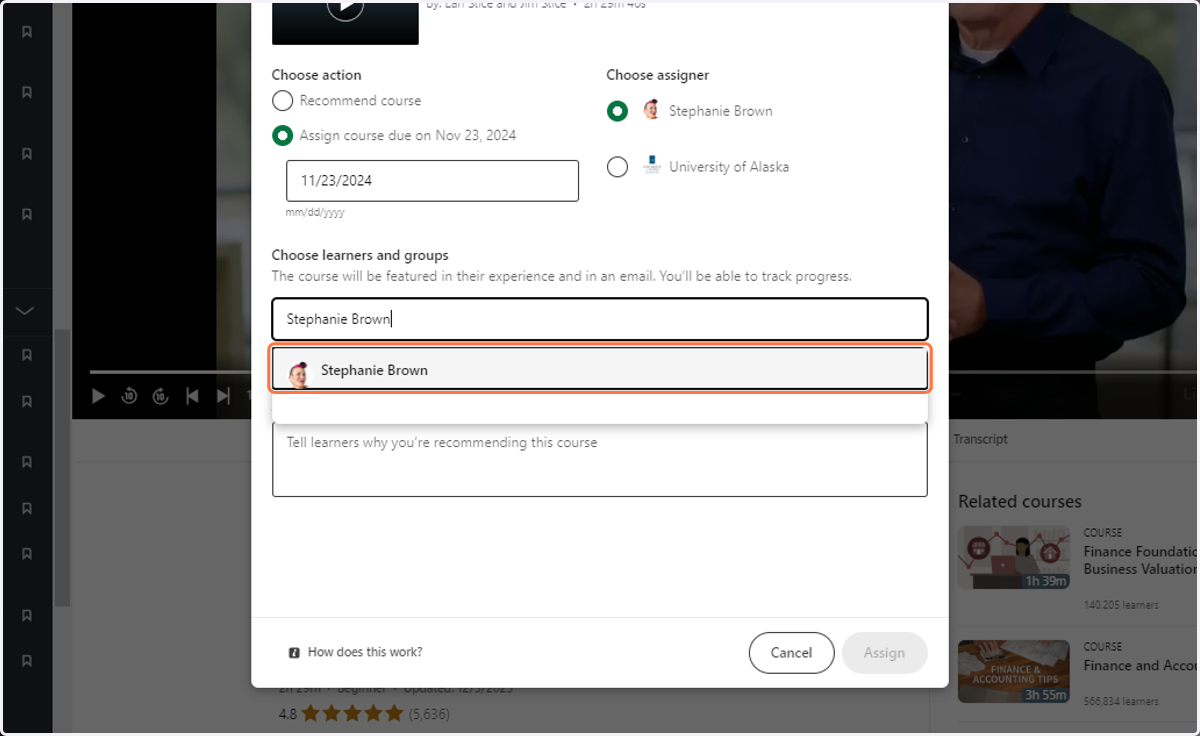Collapse sidebar section using chevron arrow

[x=26, y=311]
